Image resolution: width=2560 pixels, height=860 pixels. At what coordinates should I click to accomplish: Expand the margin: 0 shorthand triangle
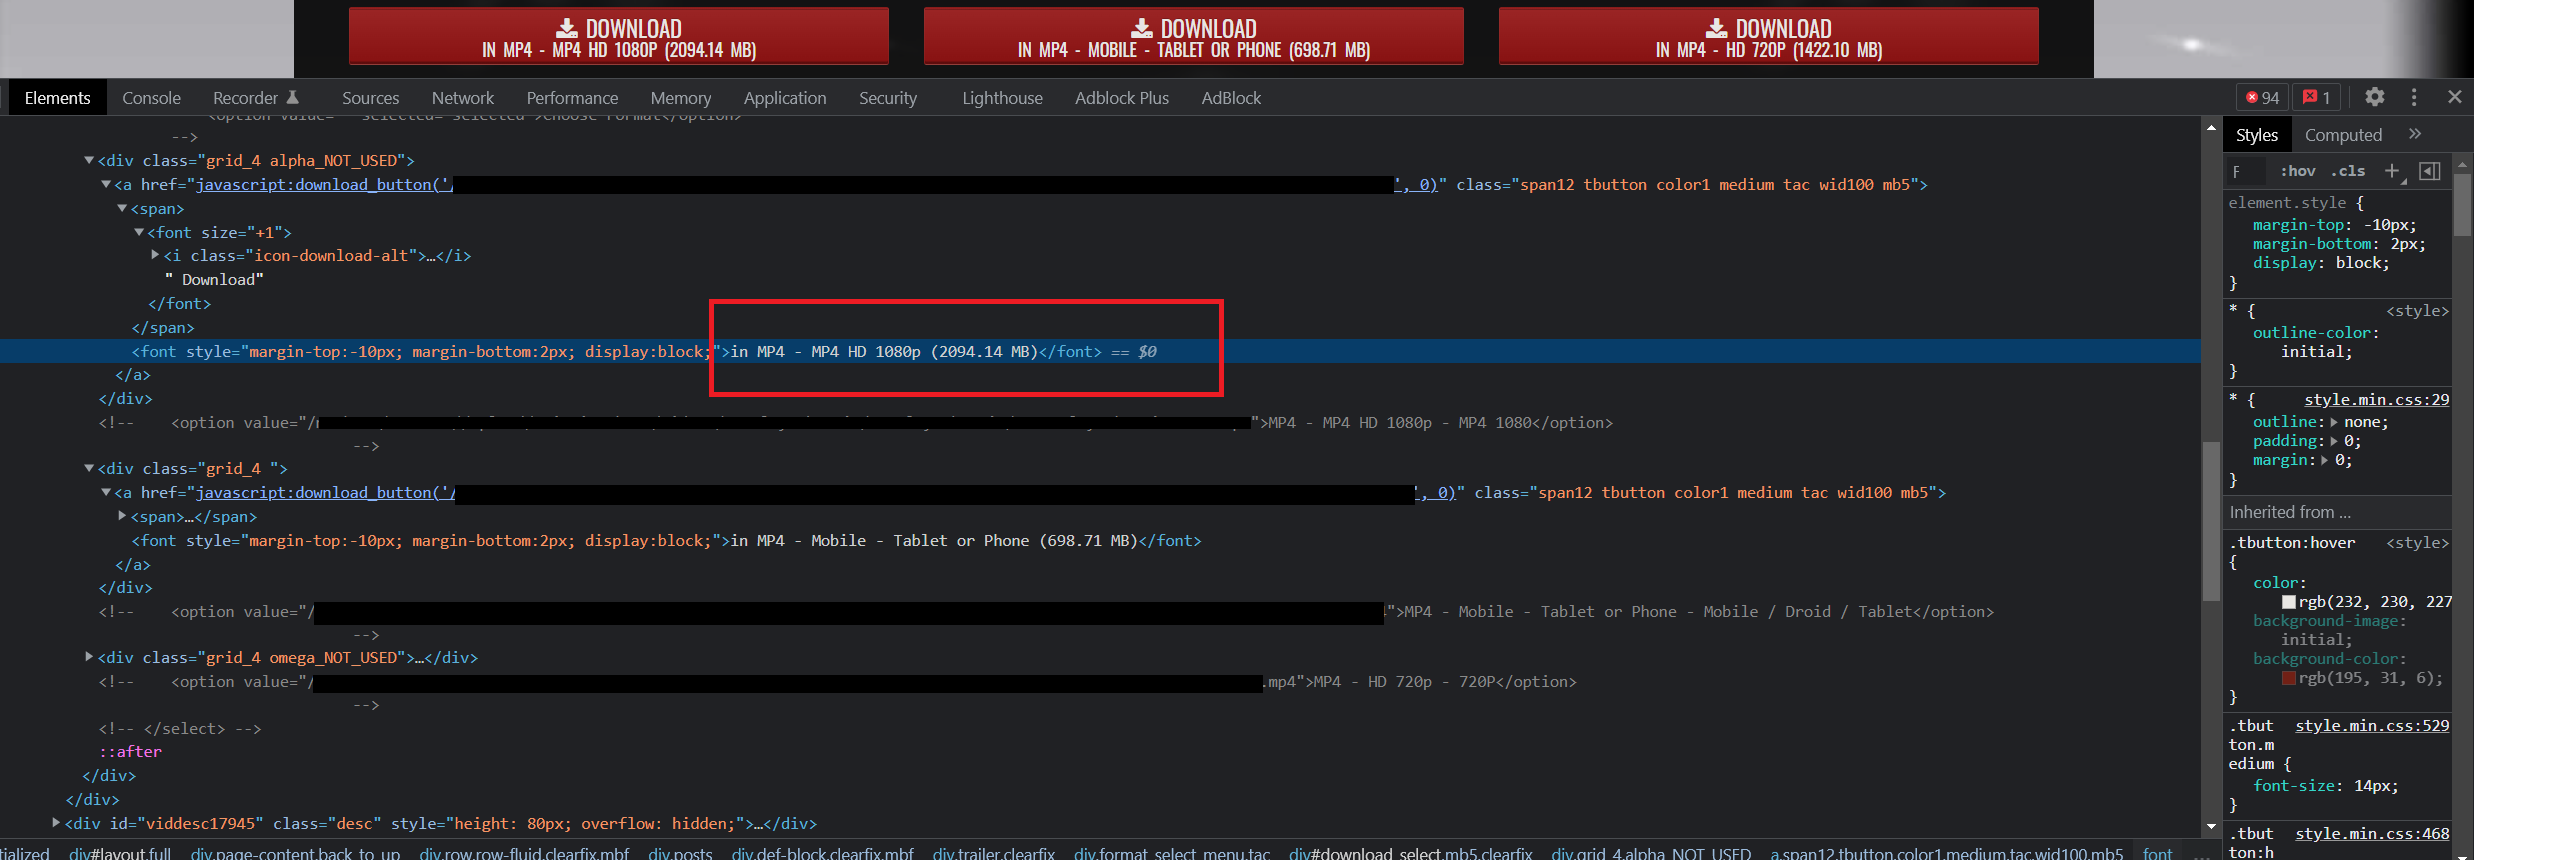(2325, 460)
